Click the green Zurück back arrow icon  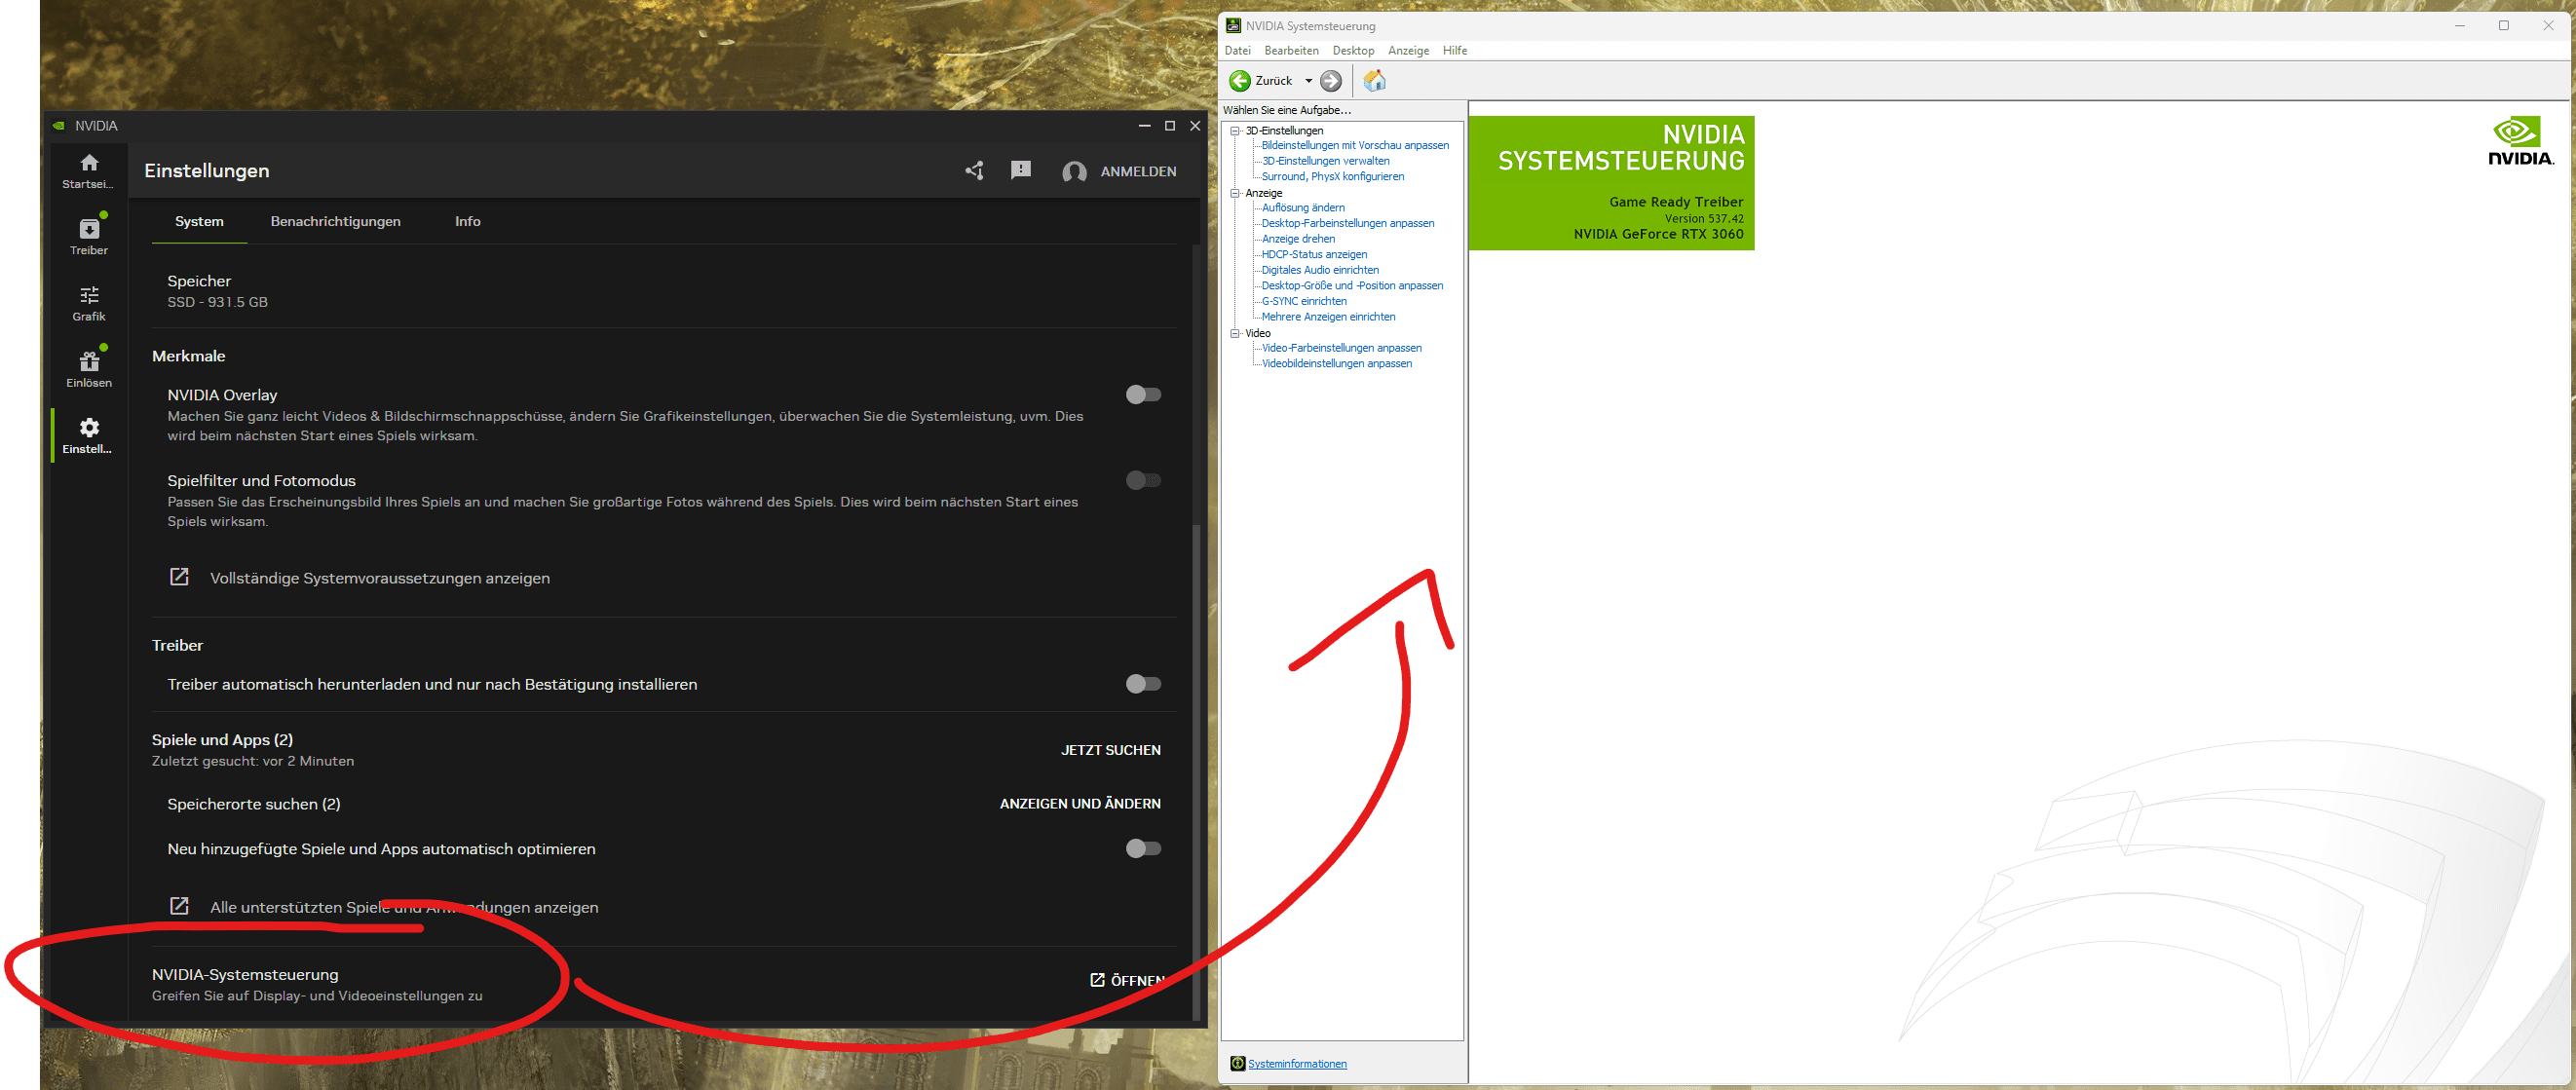pos(1239,81)
